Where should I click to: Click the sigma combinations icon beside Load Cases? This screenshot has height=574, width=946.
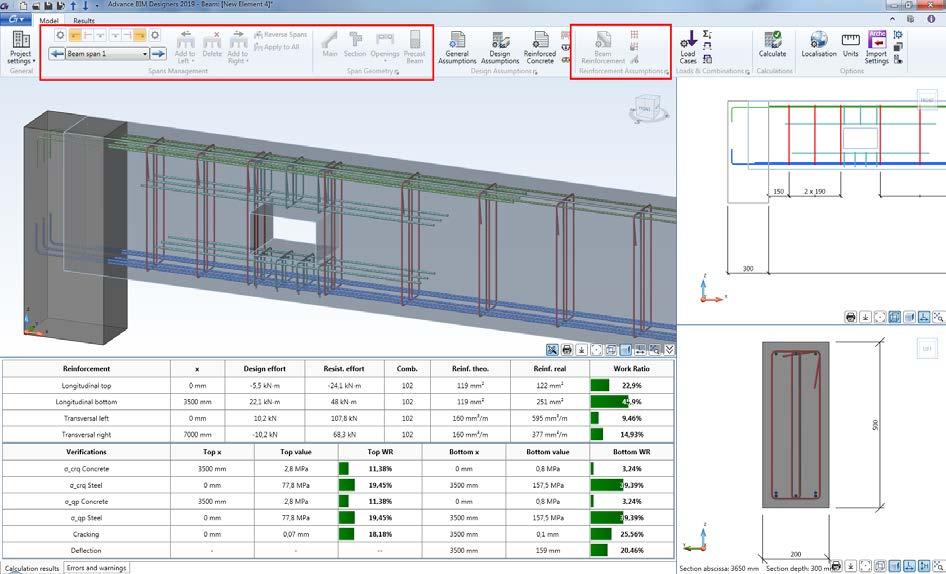tap(707, 34)
